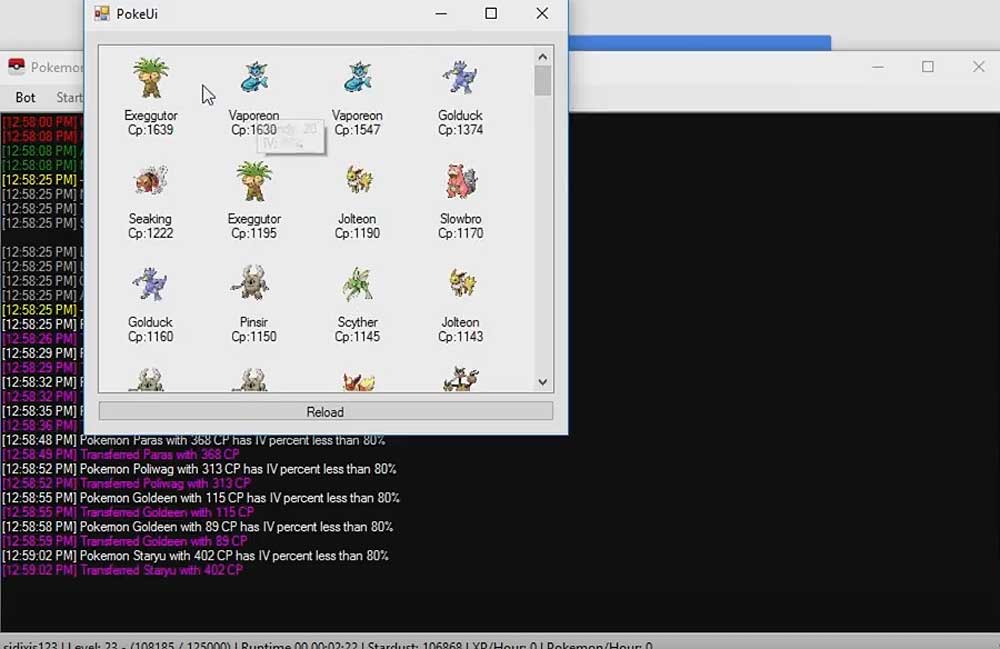
Task: Click log line 'Transferred Paras with 368 CP'
Action: (121, 455)
